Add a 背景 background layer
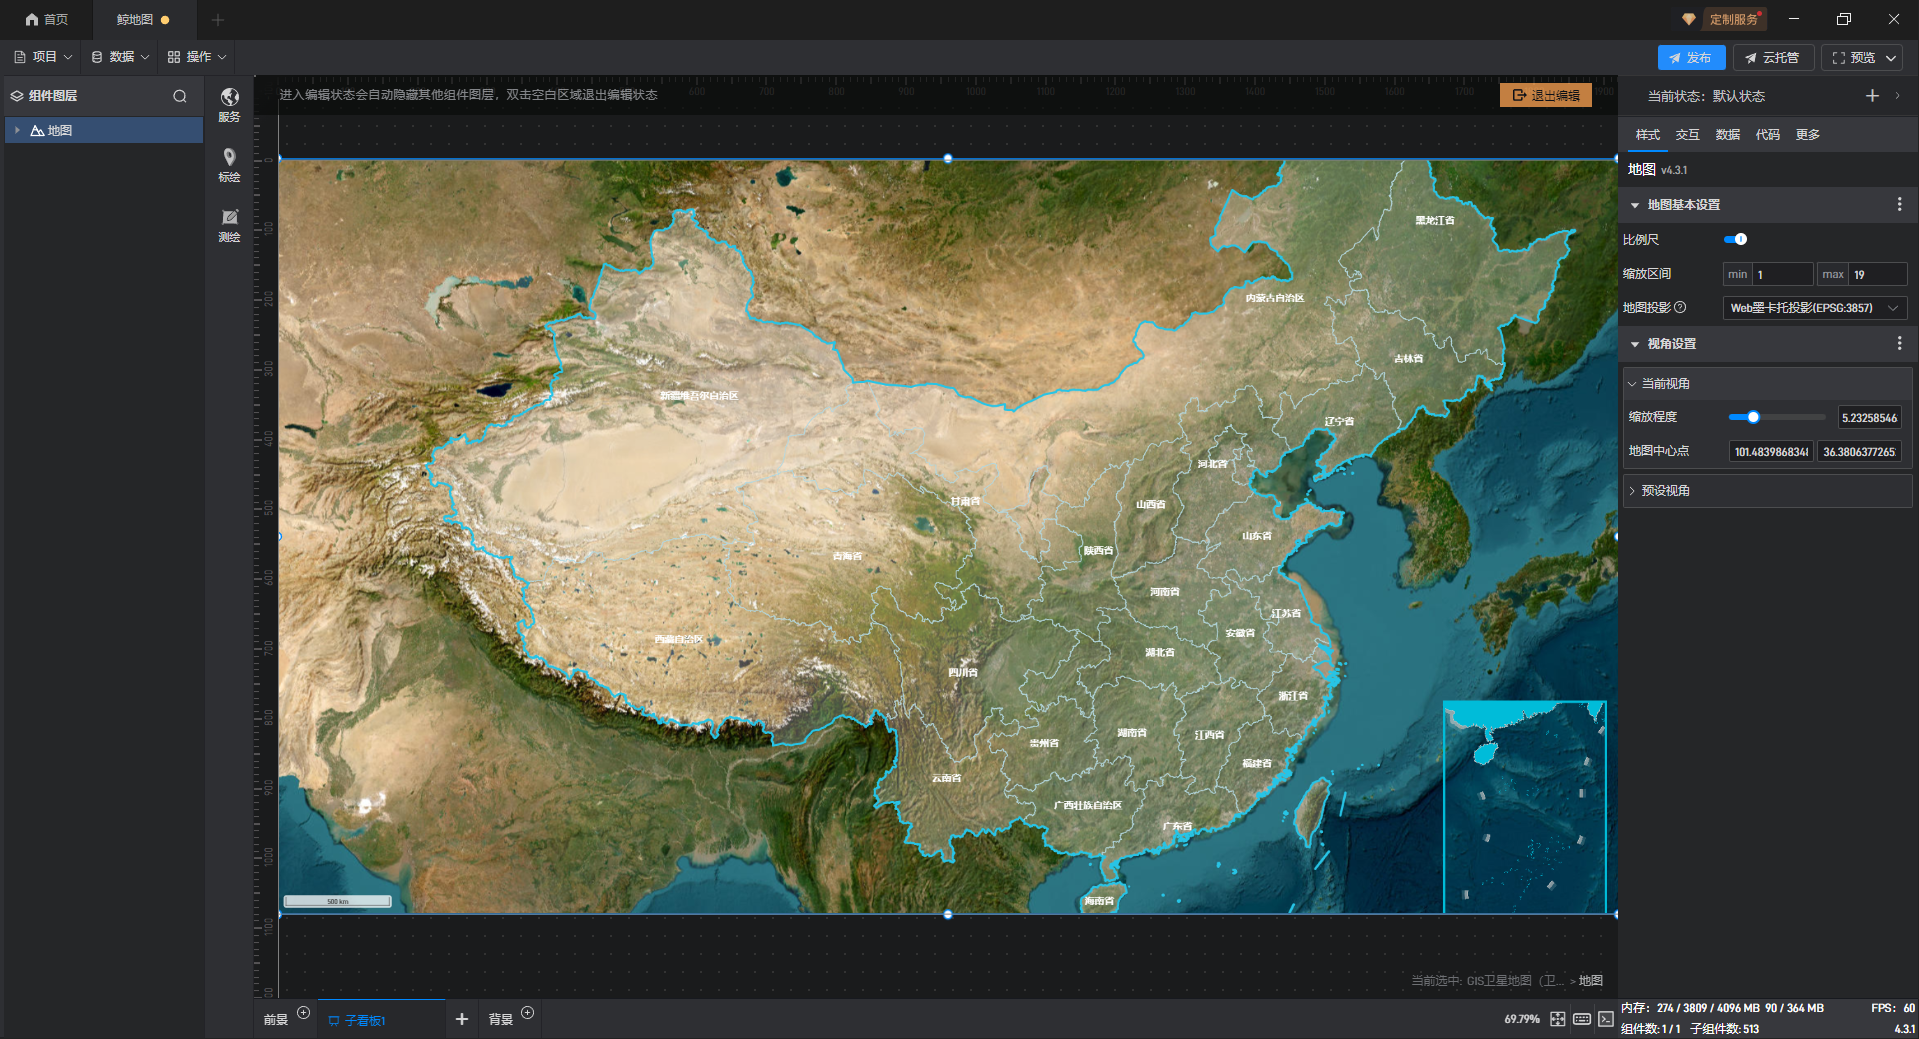Image resolution: width=1919 pixels, height=1039 pixels. pyautogui.click(x=528, y=1012)
